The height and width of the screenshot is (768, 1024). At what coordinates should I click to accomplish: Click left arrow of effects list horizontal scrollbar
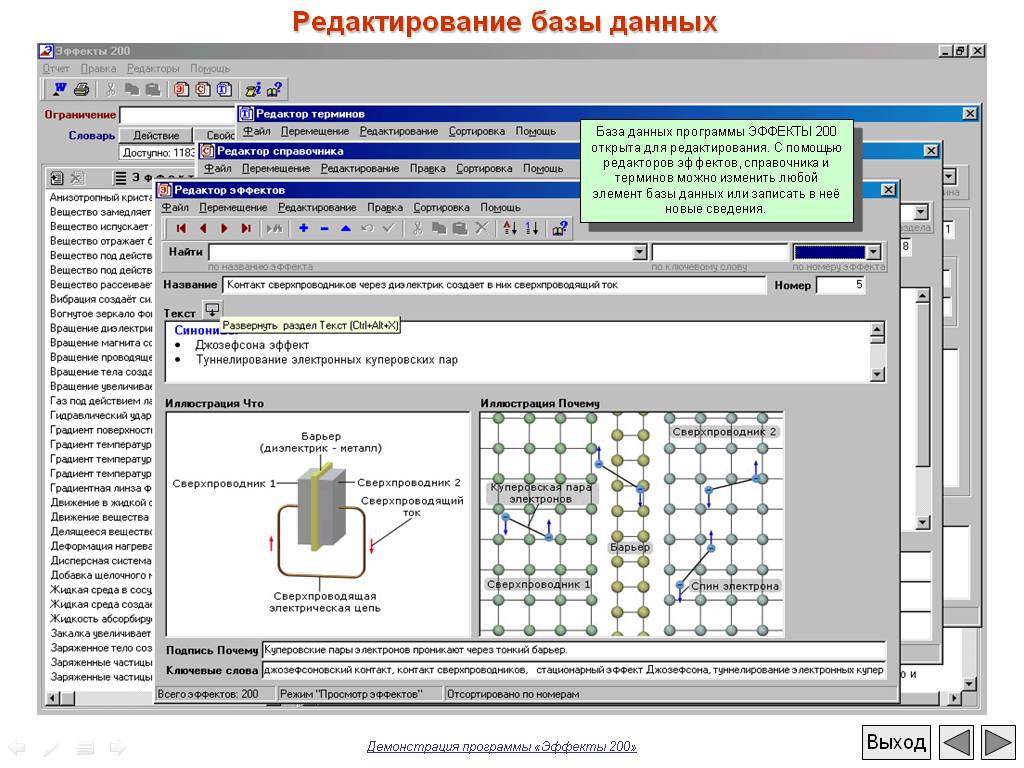pyautogui.click(x=54, y=698)
